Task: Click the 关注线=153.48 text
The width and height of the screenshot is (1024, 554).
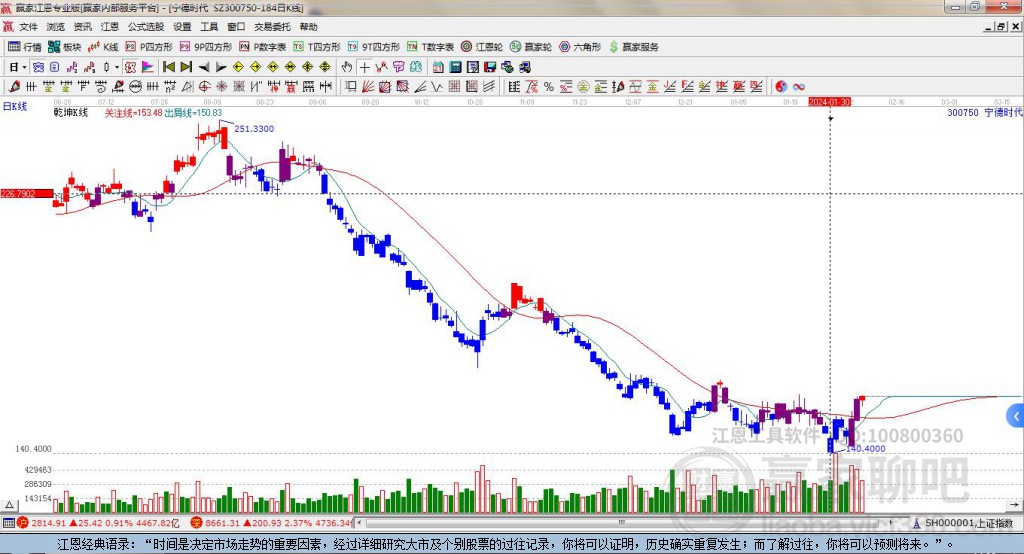Action: pos(133,113)
